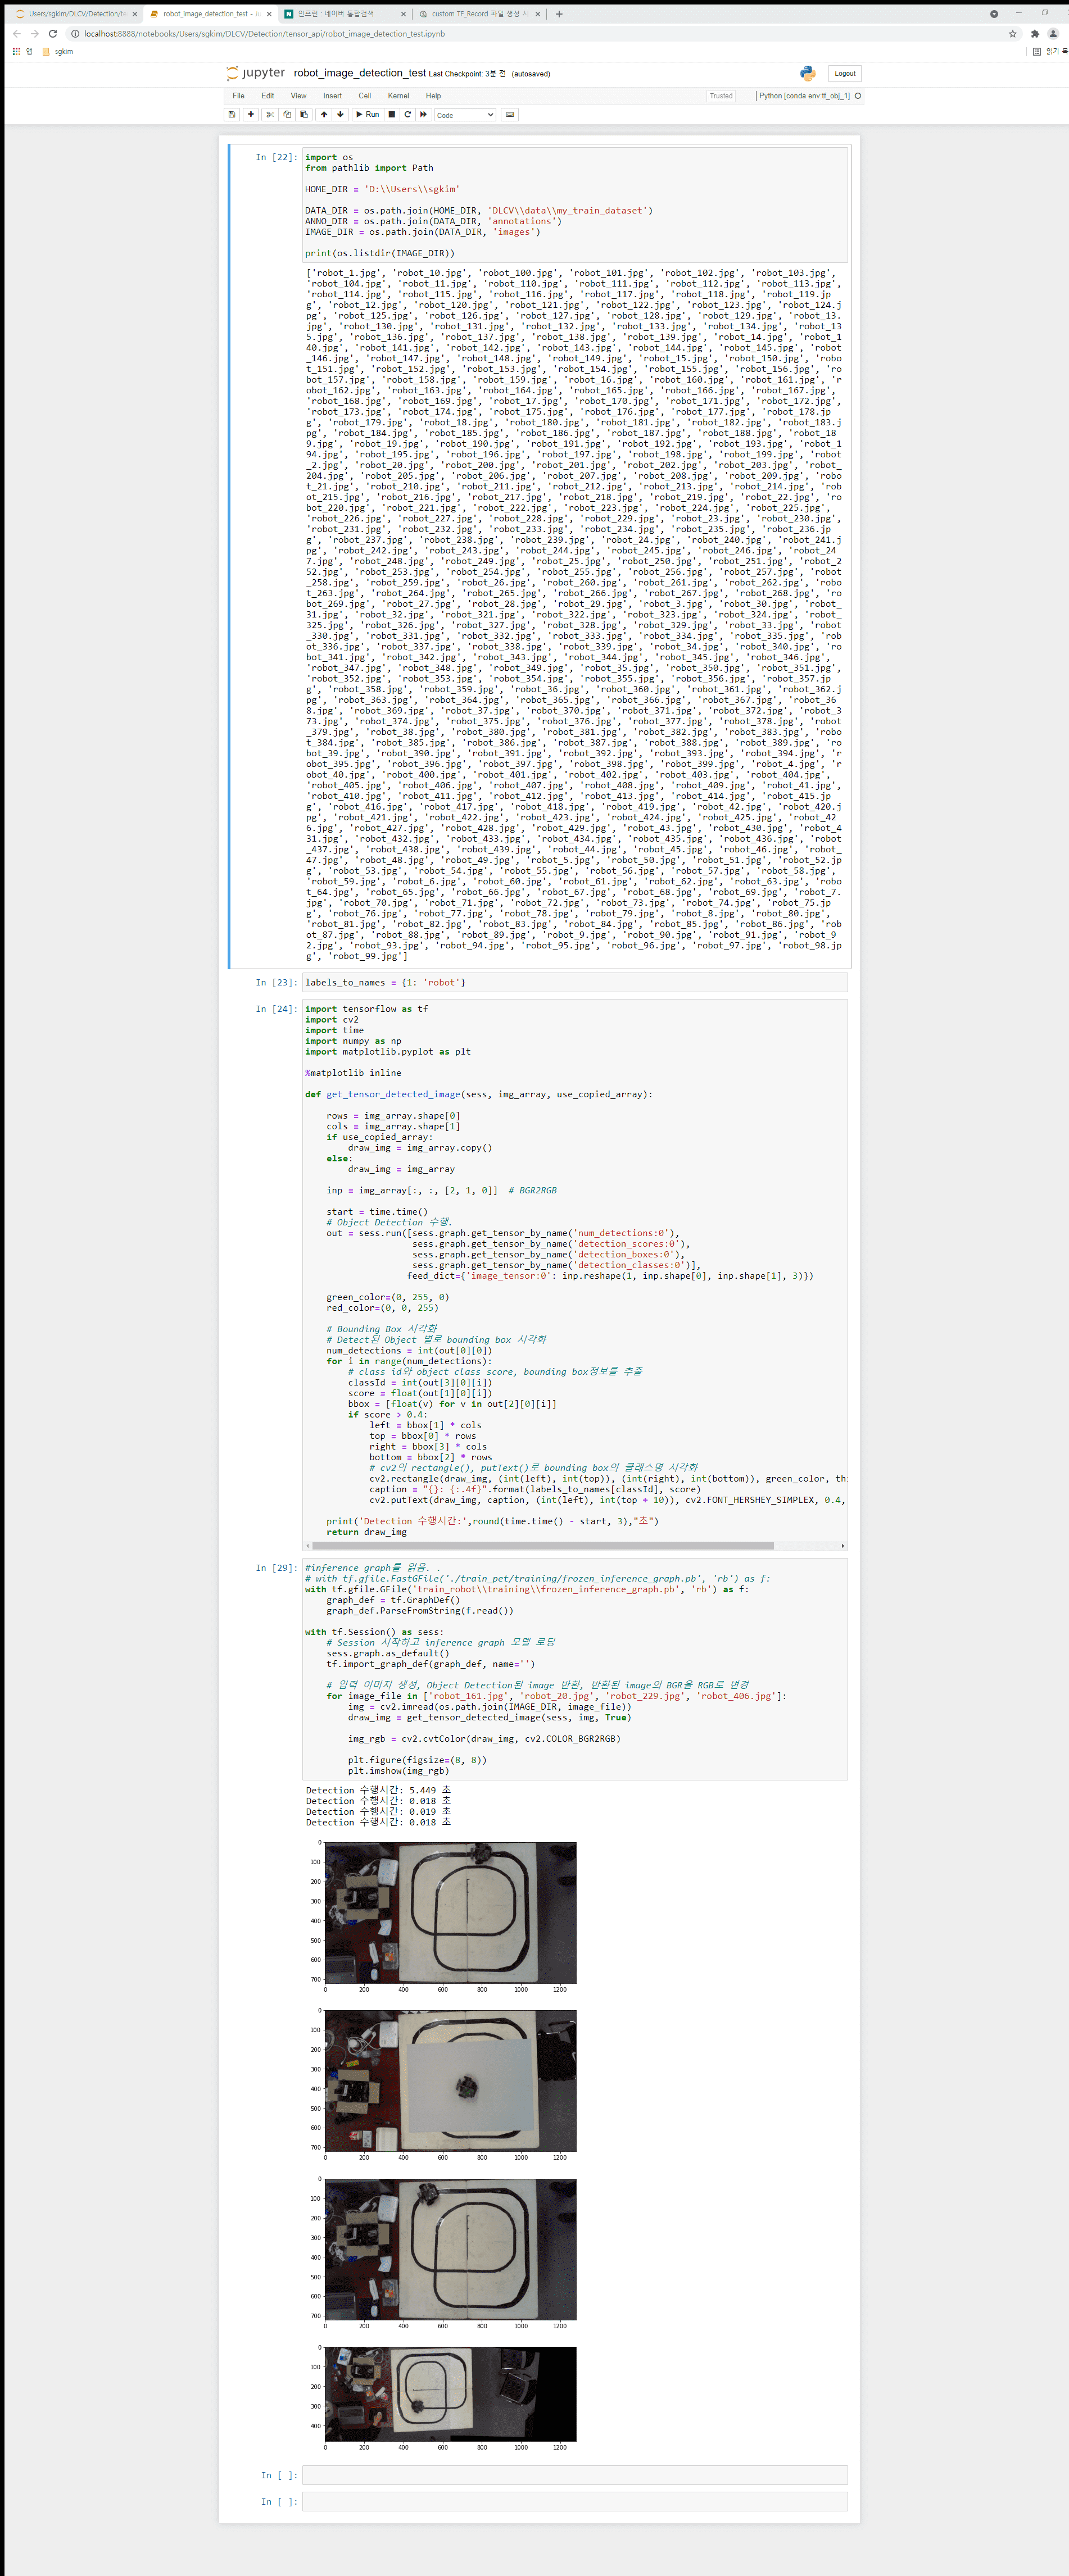Click the right arrow of cell 24 scrollbar
Image resolution: width=1069 pixels, height=2576 pixels.
point(843,1546)
